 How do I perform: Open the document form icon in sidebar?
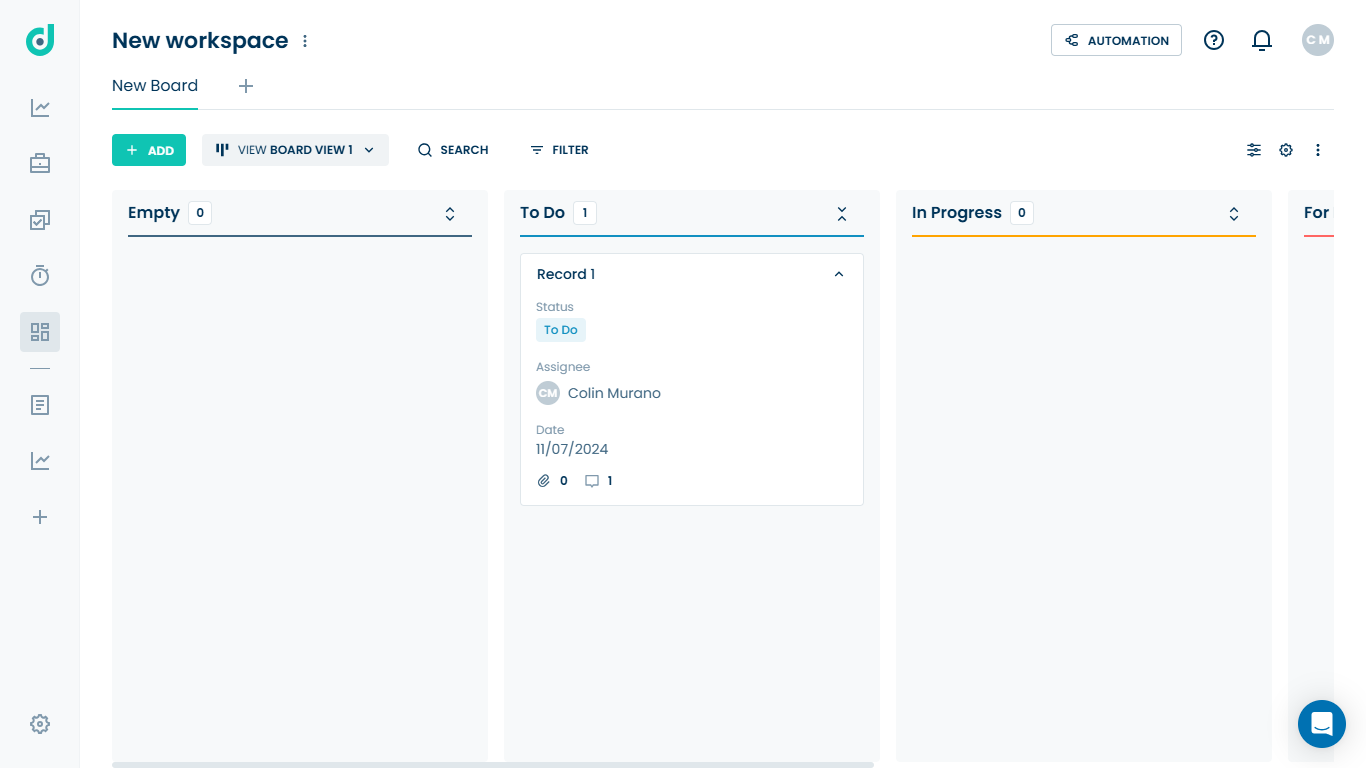40,405
